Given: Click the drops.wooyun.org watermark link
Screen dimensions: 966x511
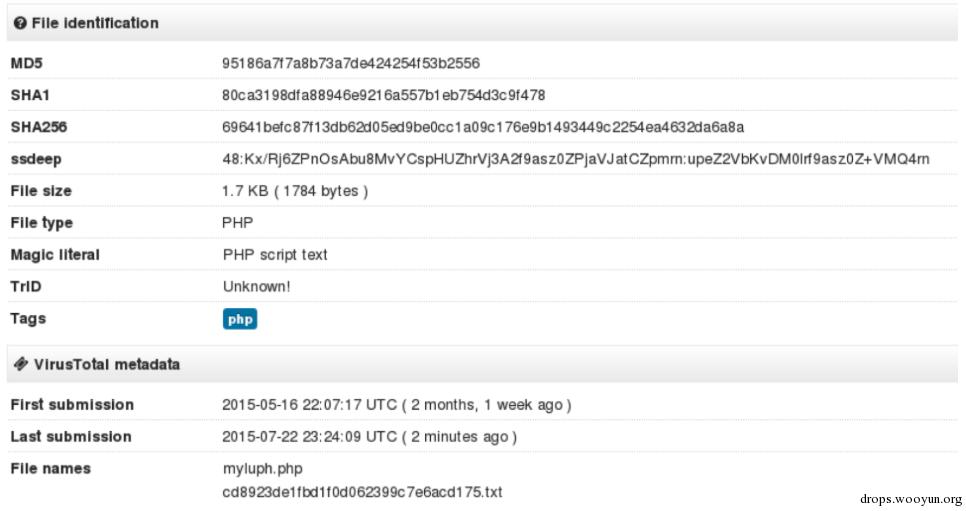Looking at the screenshot, I should coord(910,498).
